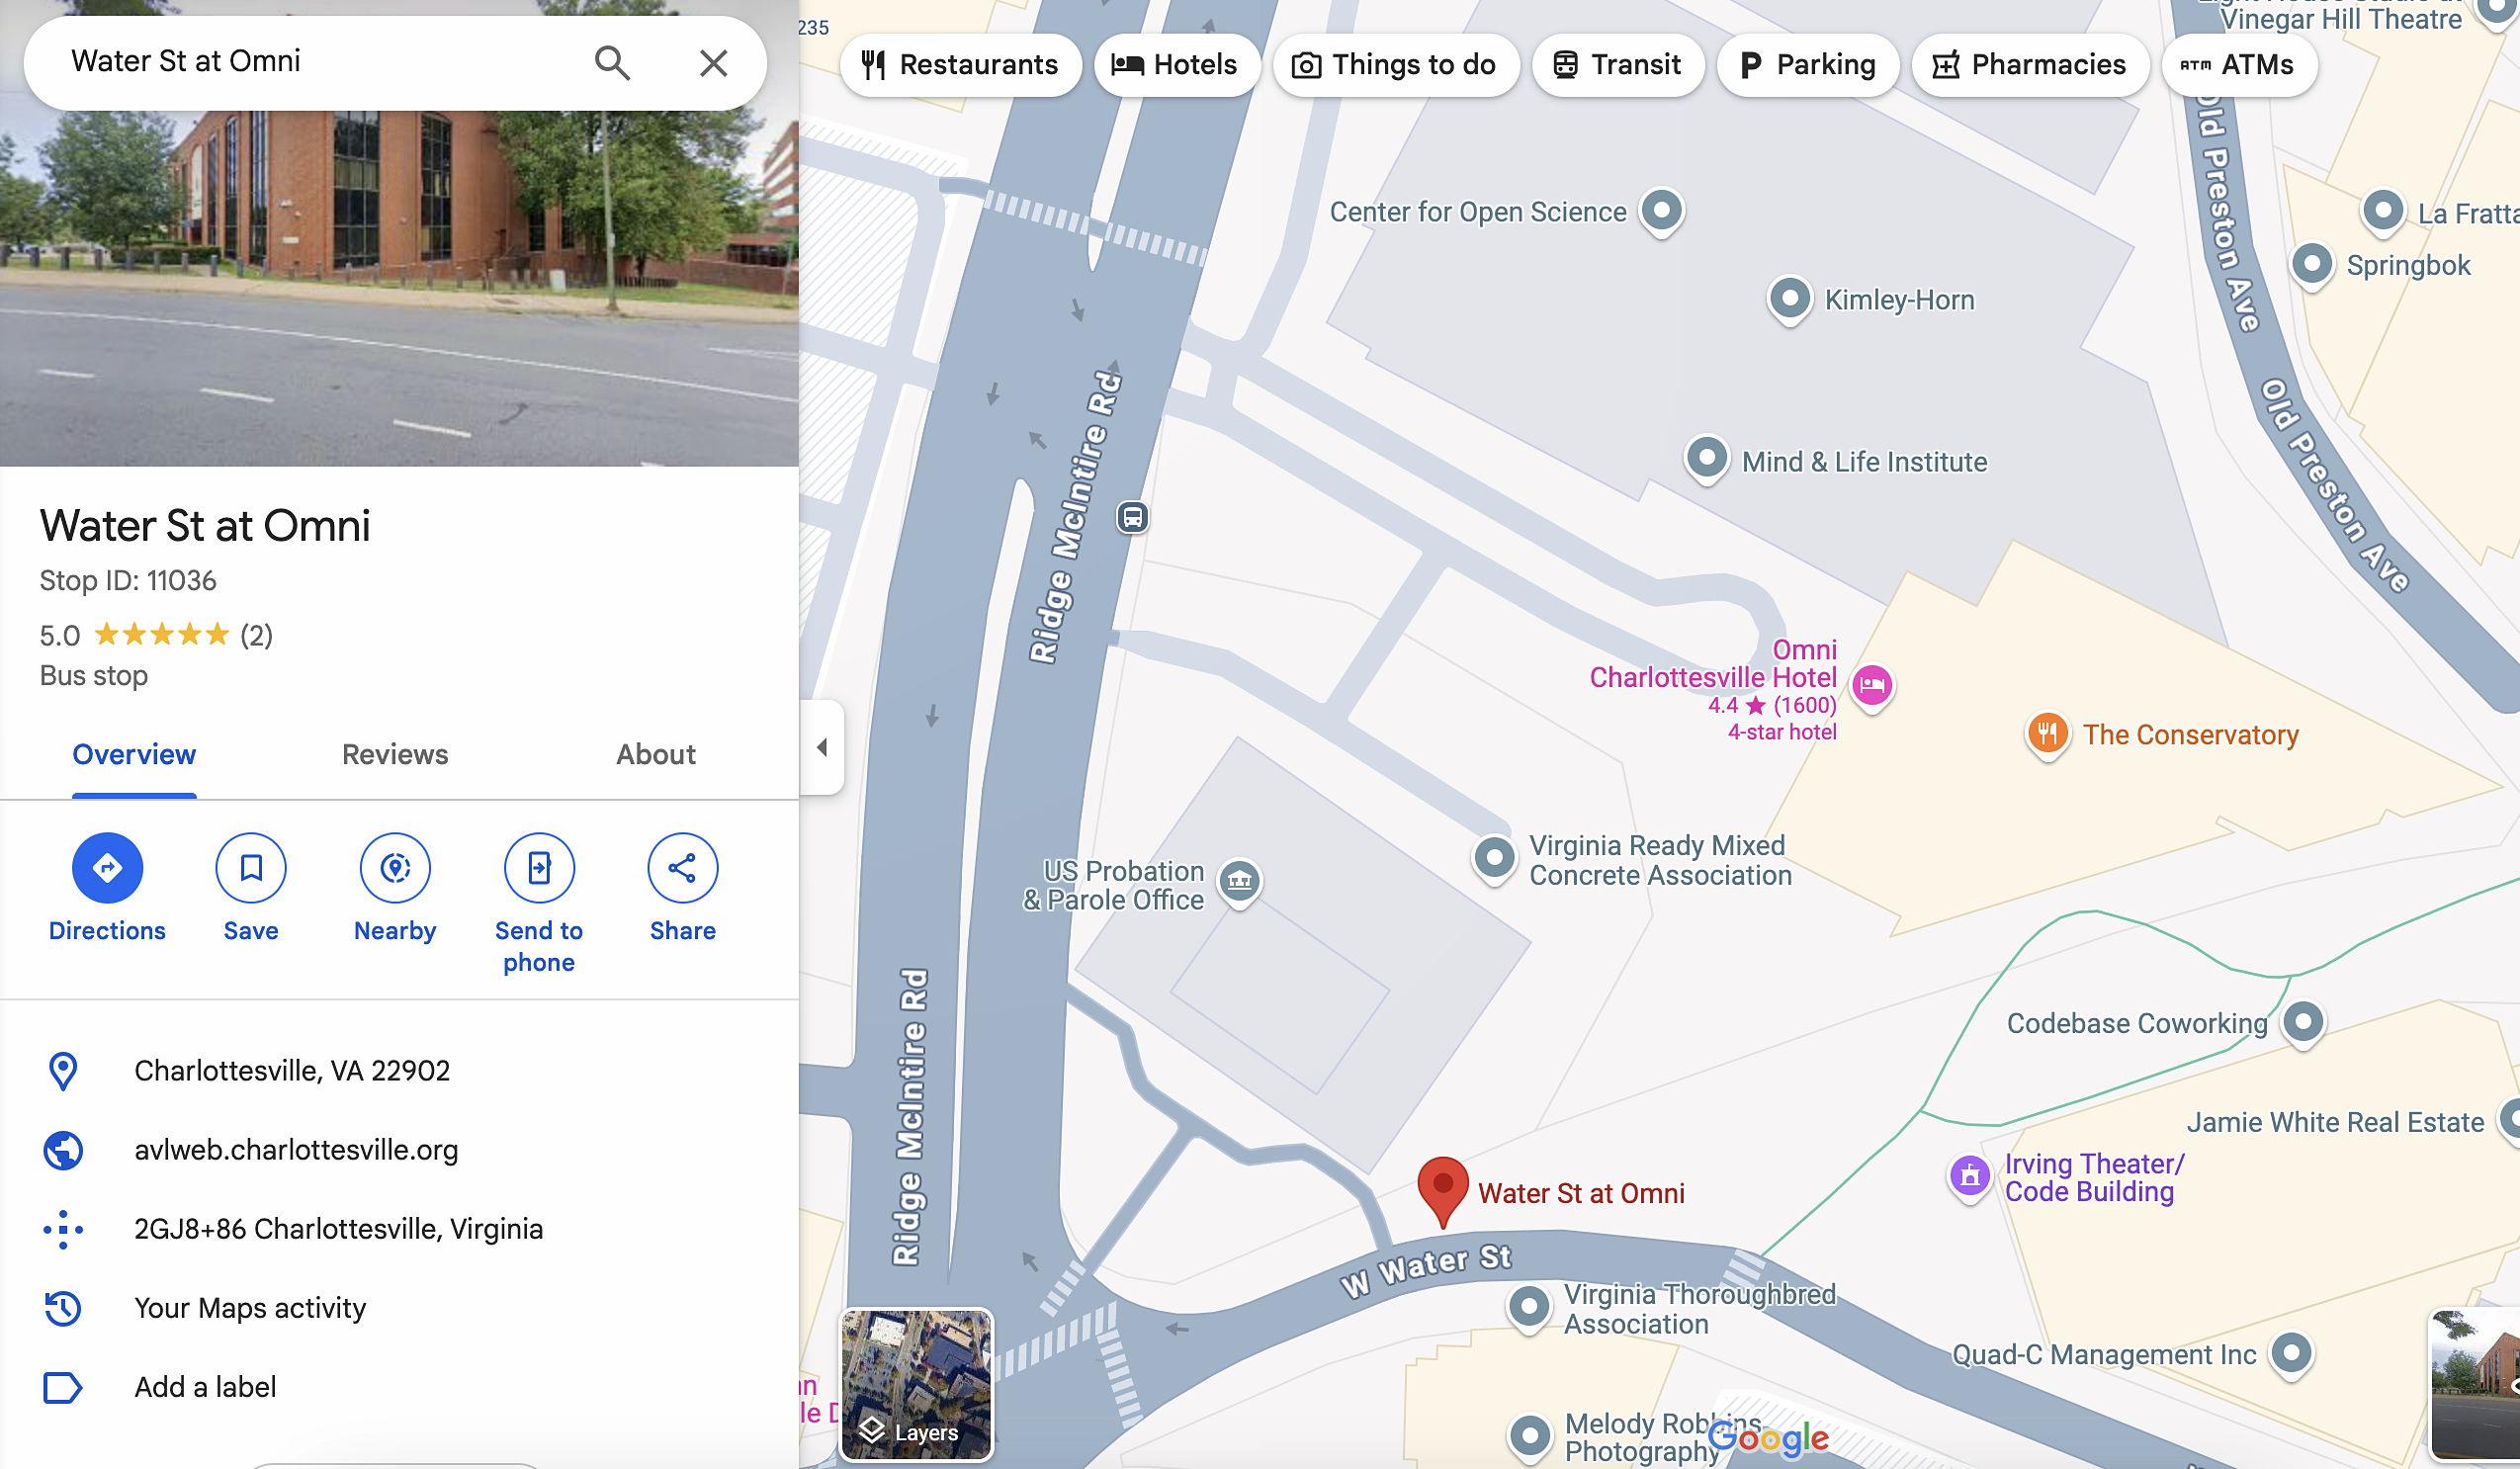Screen dimensions: 2520x1469
Task: Click the Directions icon button
Action: pos(107,867)
